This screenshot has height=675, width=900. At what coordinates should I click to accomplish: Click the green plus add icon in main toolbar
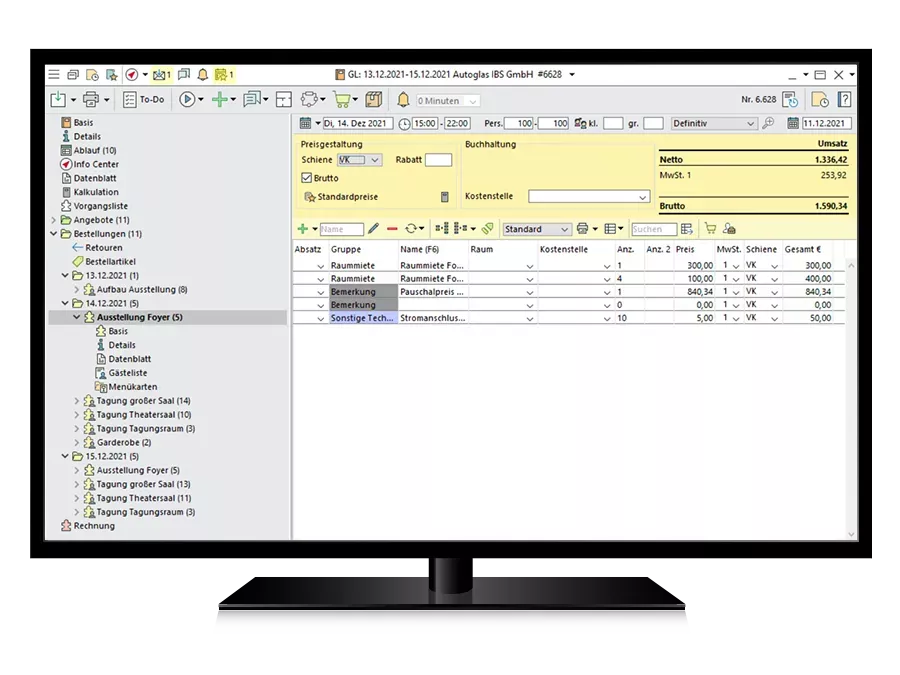(x=219, y=100)
